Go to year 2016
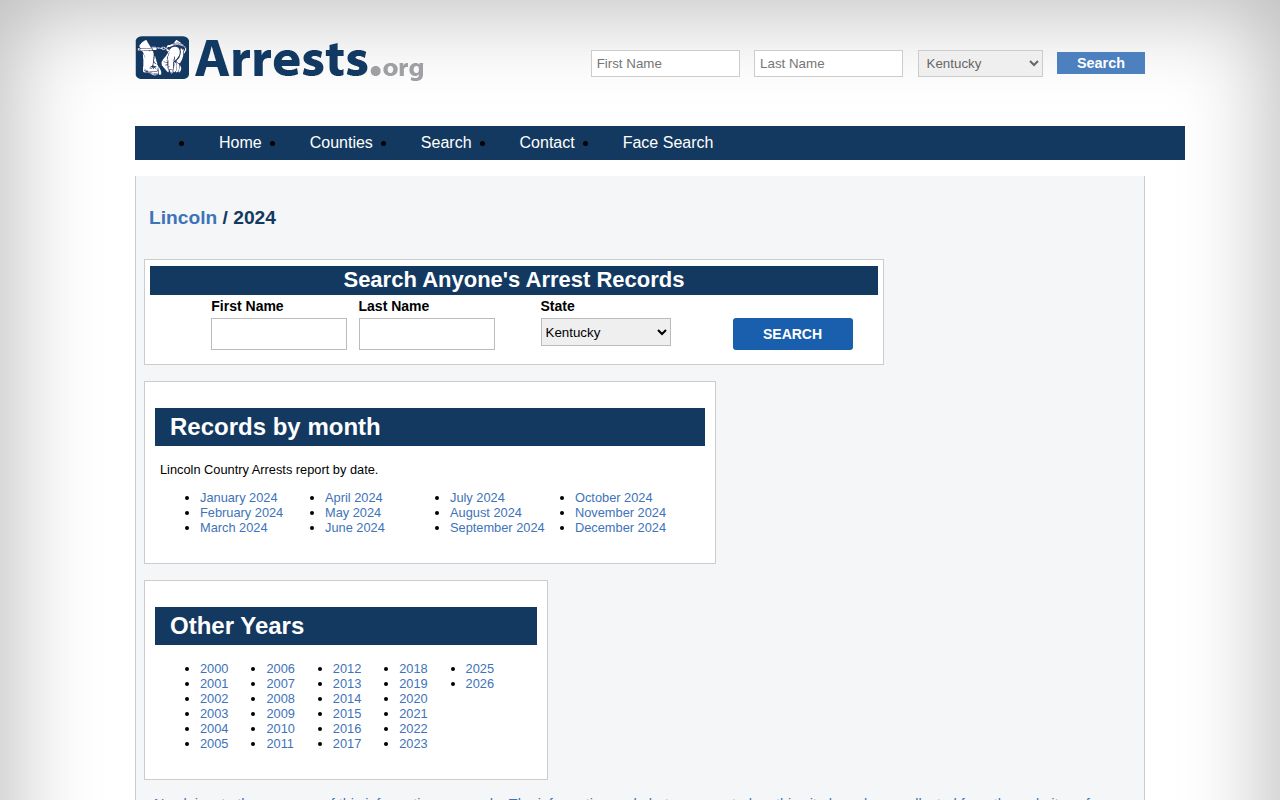Image resolution: width=1280 pixels, height=800 pixels. pos(347,728)
